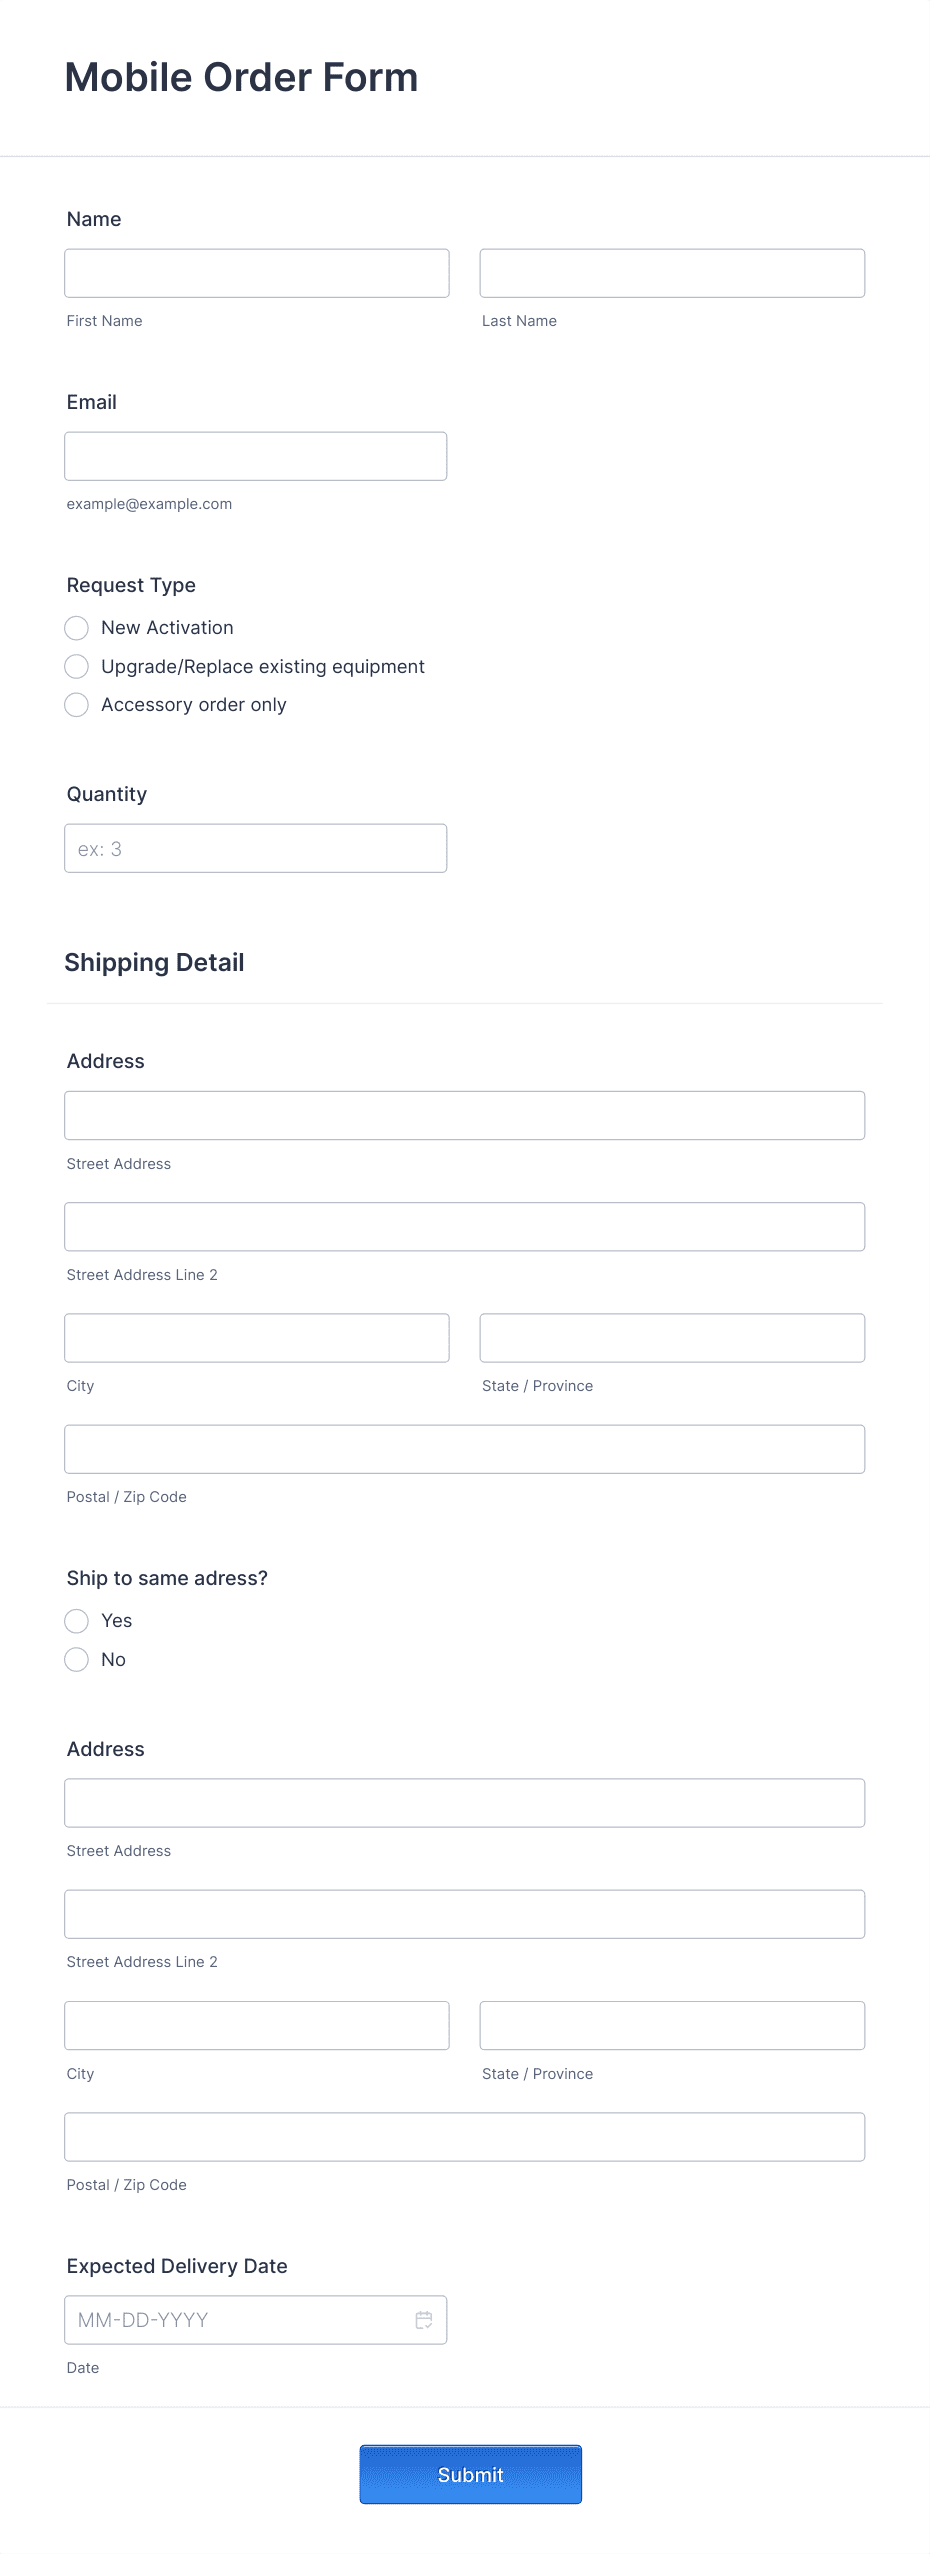Click the Last Name input field

click(672, 273)
